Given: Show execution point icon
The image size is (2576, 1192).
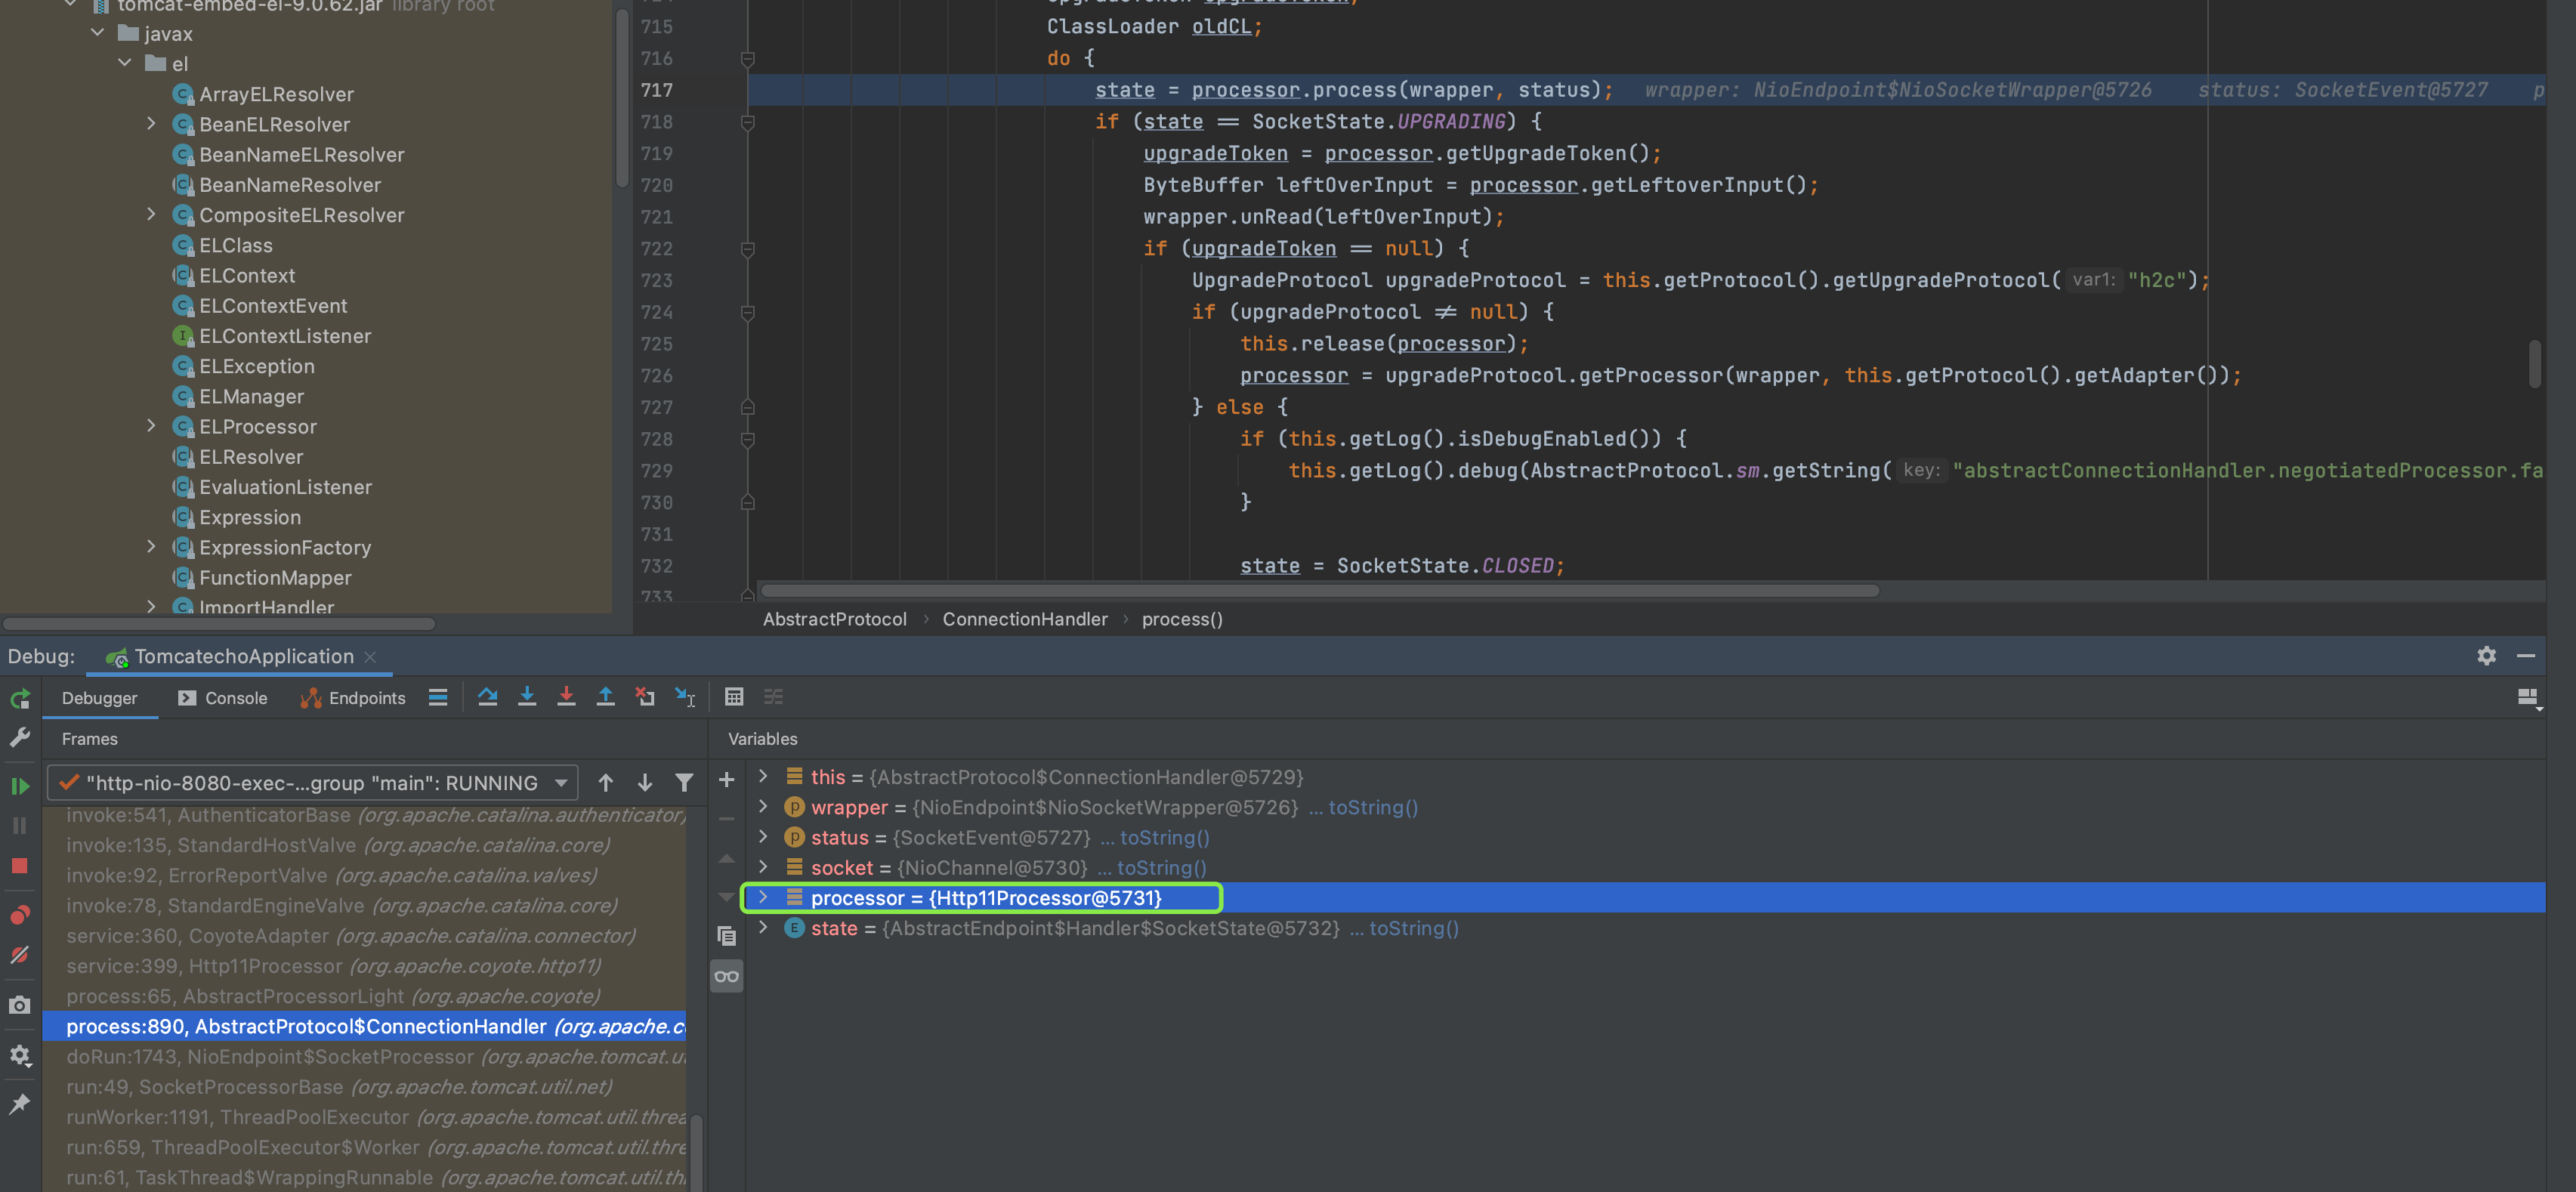Looking at the screenshot, I should (438, 697).
